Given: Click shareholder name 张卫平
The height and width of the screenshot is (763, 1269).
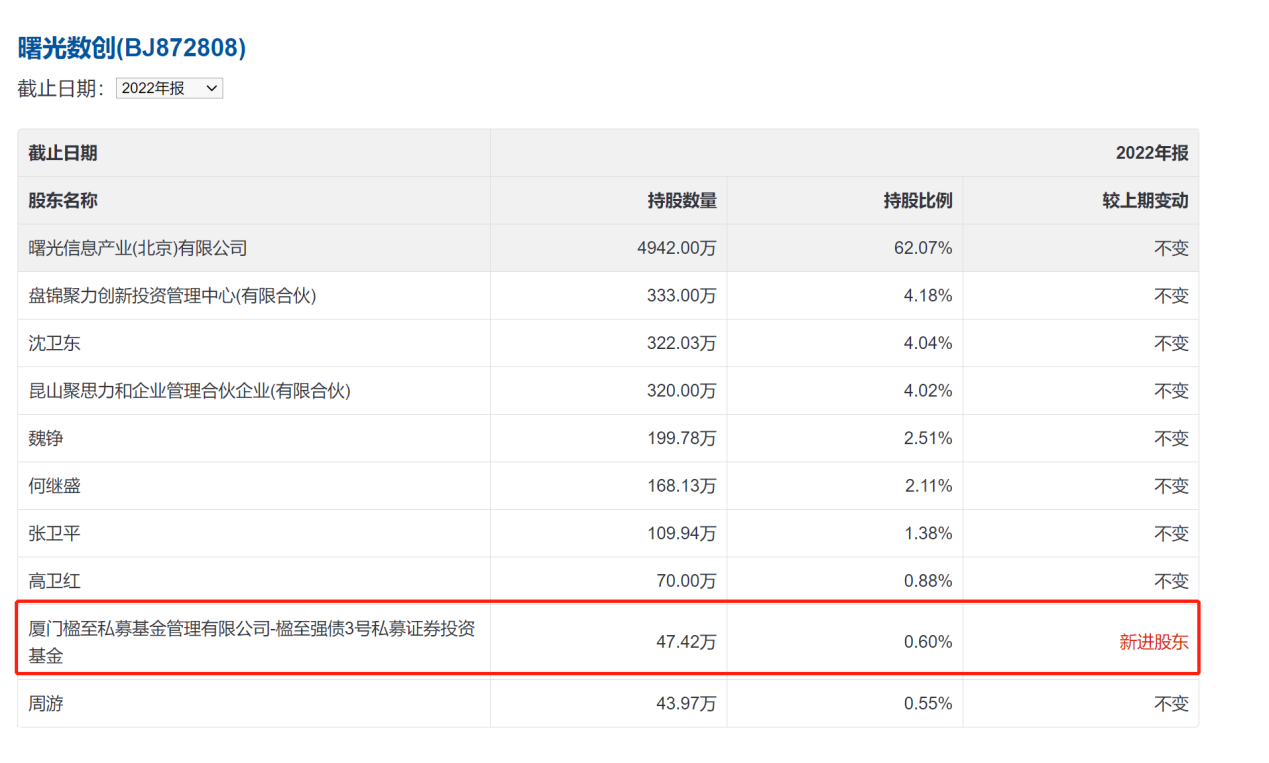Looking at the screenshot, I should click(55, 533).
